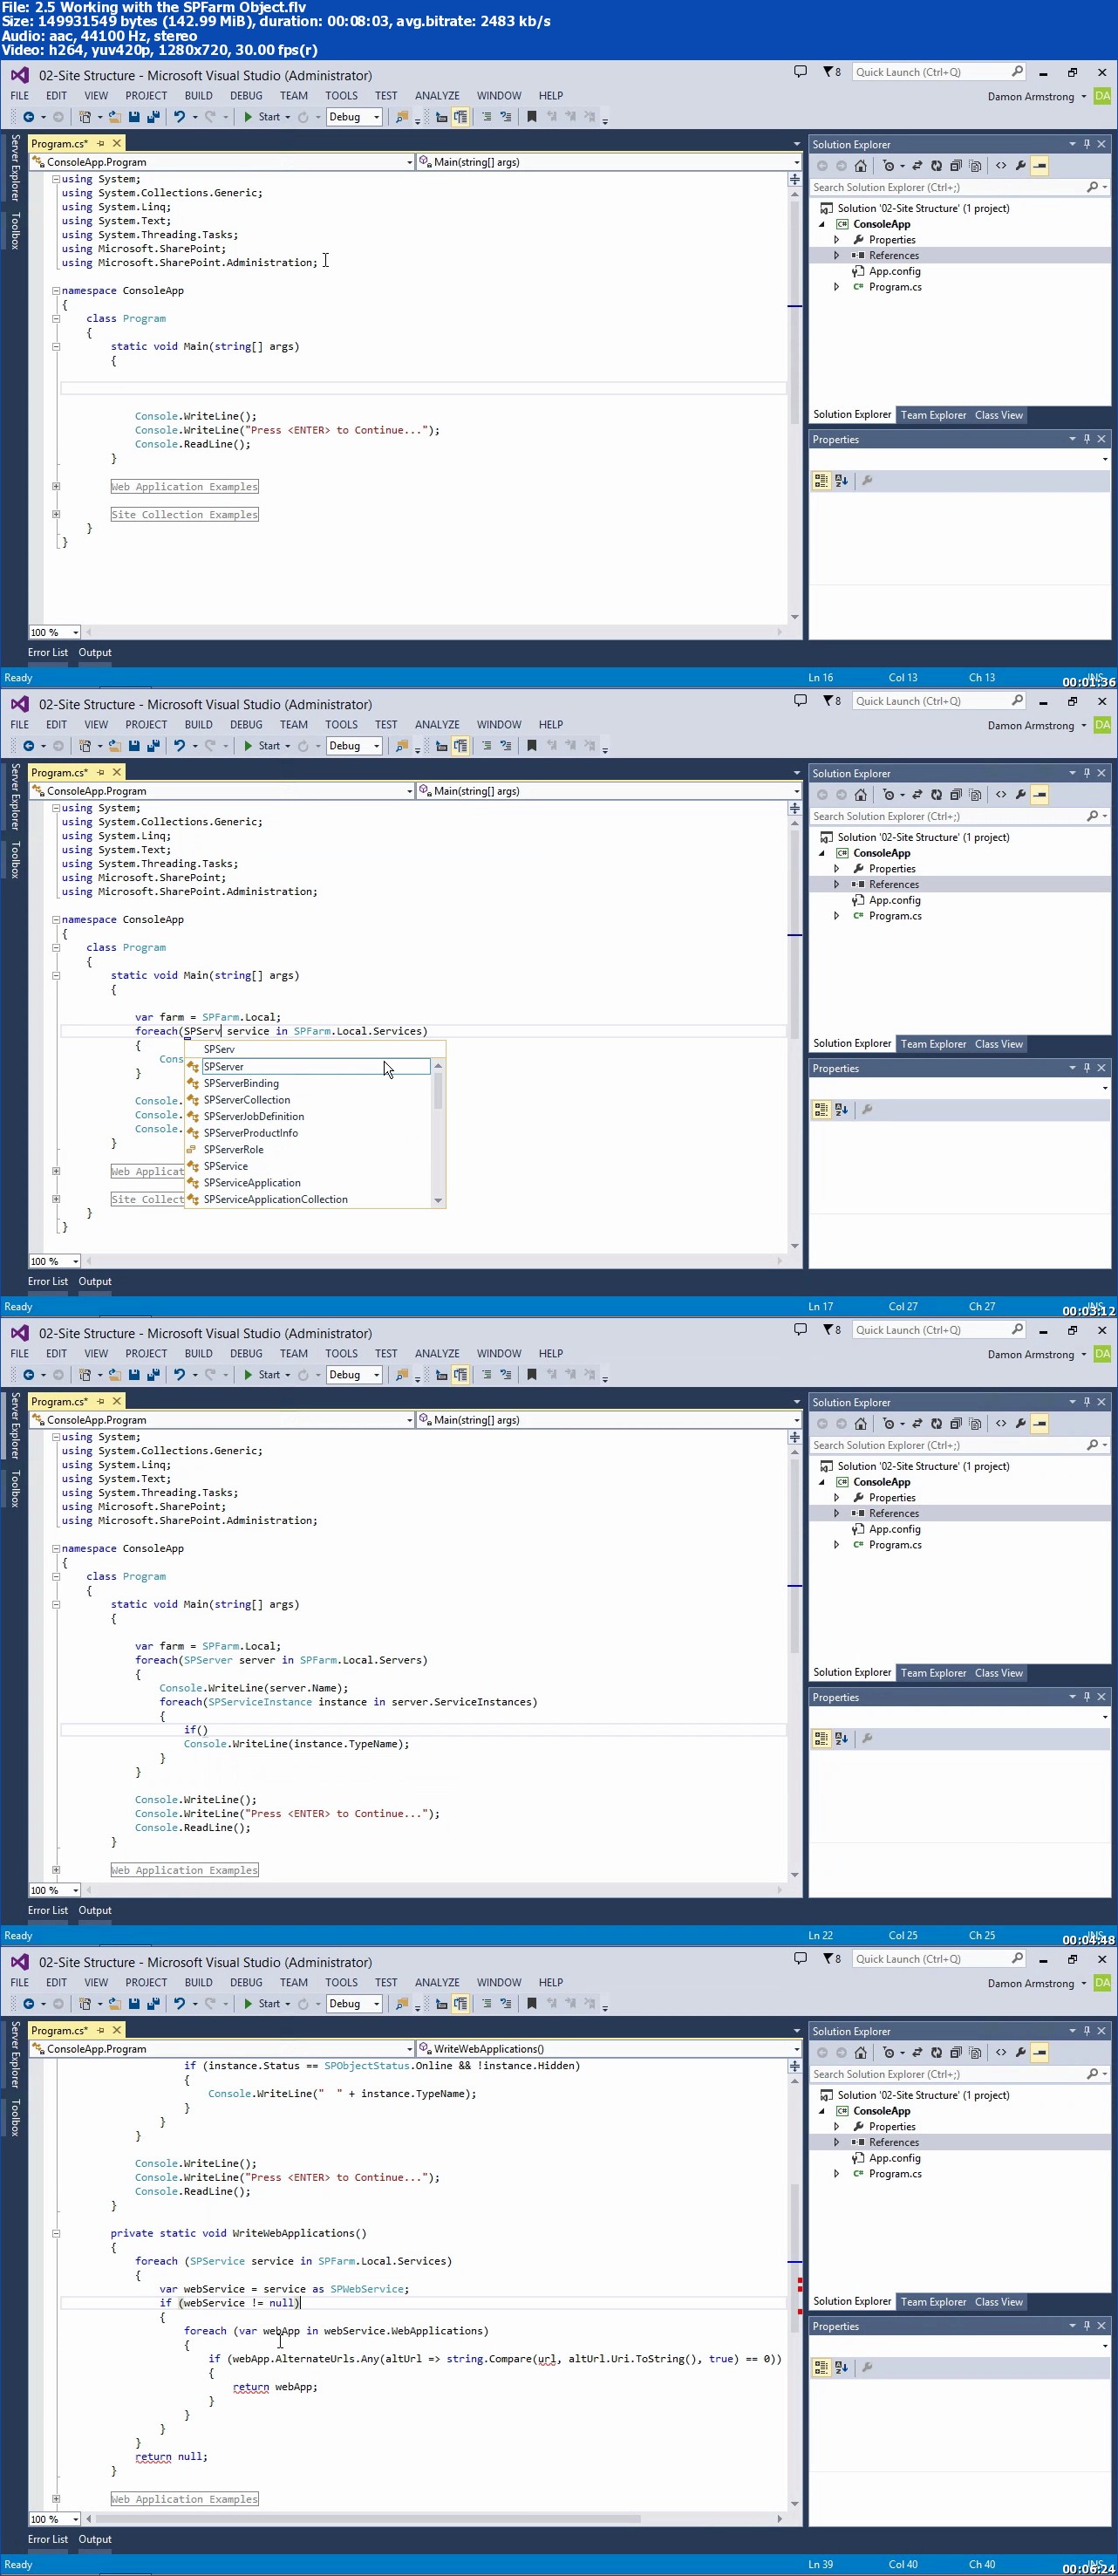Click the Open File icon in the 00:06:24 frame toolbar
Viewport: 1118px width, 2576px height.
(115, 2004)
